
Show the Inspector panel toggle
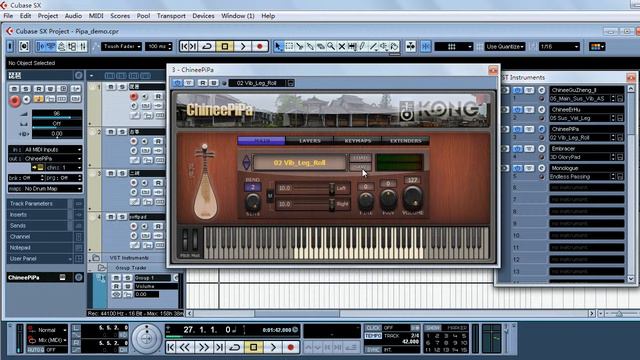(42, 47)
